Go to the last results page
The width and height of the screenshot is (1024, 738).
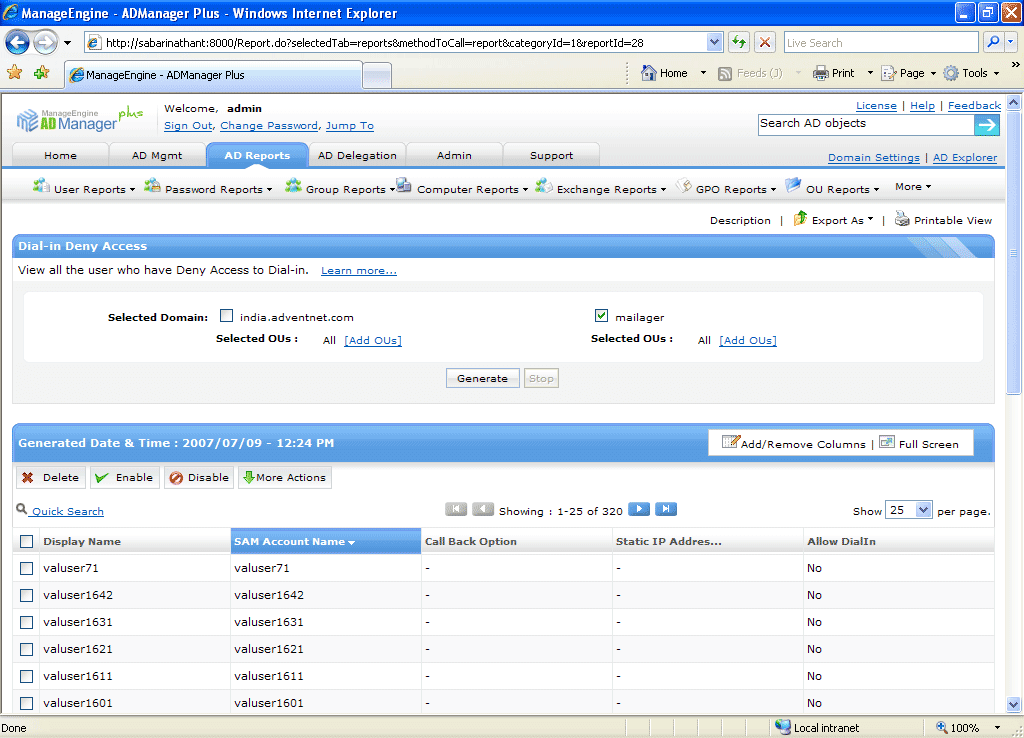click(665, 509)
